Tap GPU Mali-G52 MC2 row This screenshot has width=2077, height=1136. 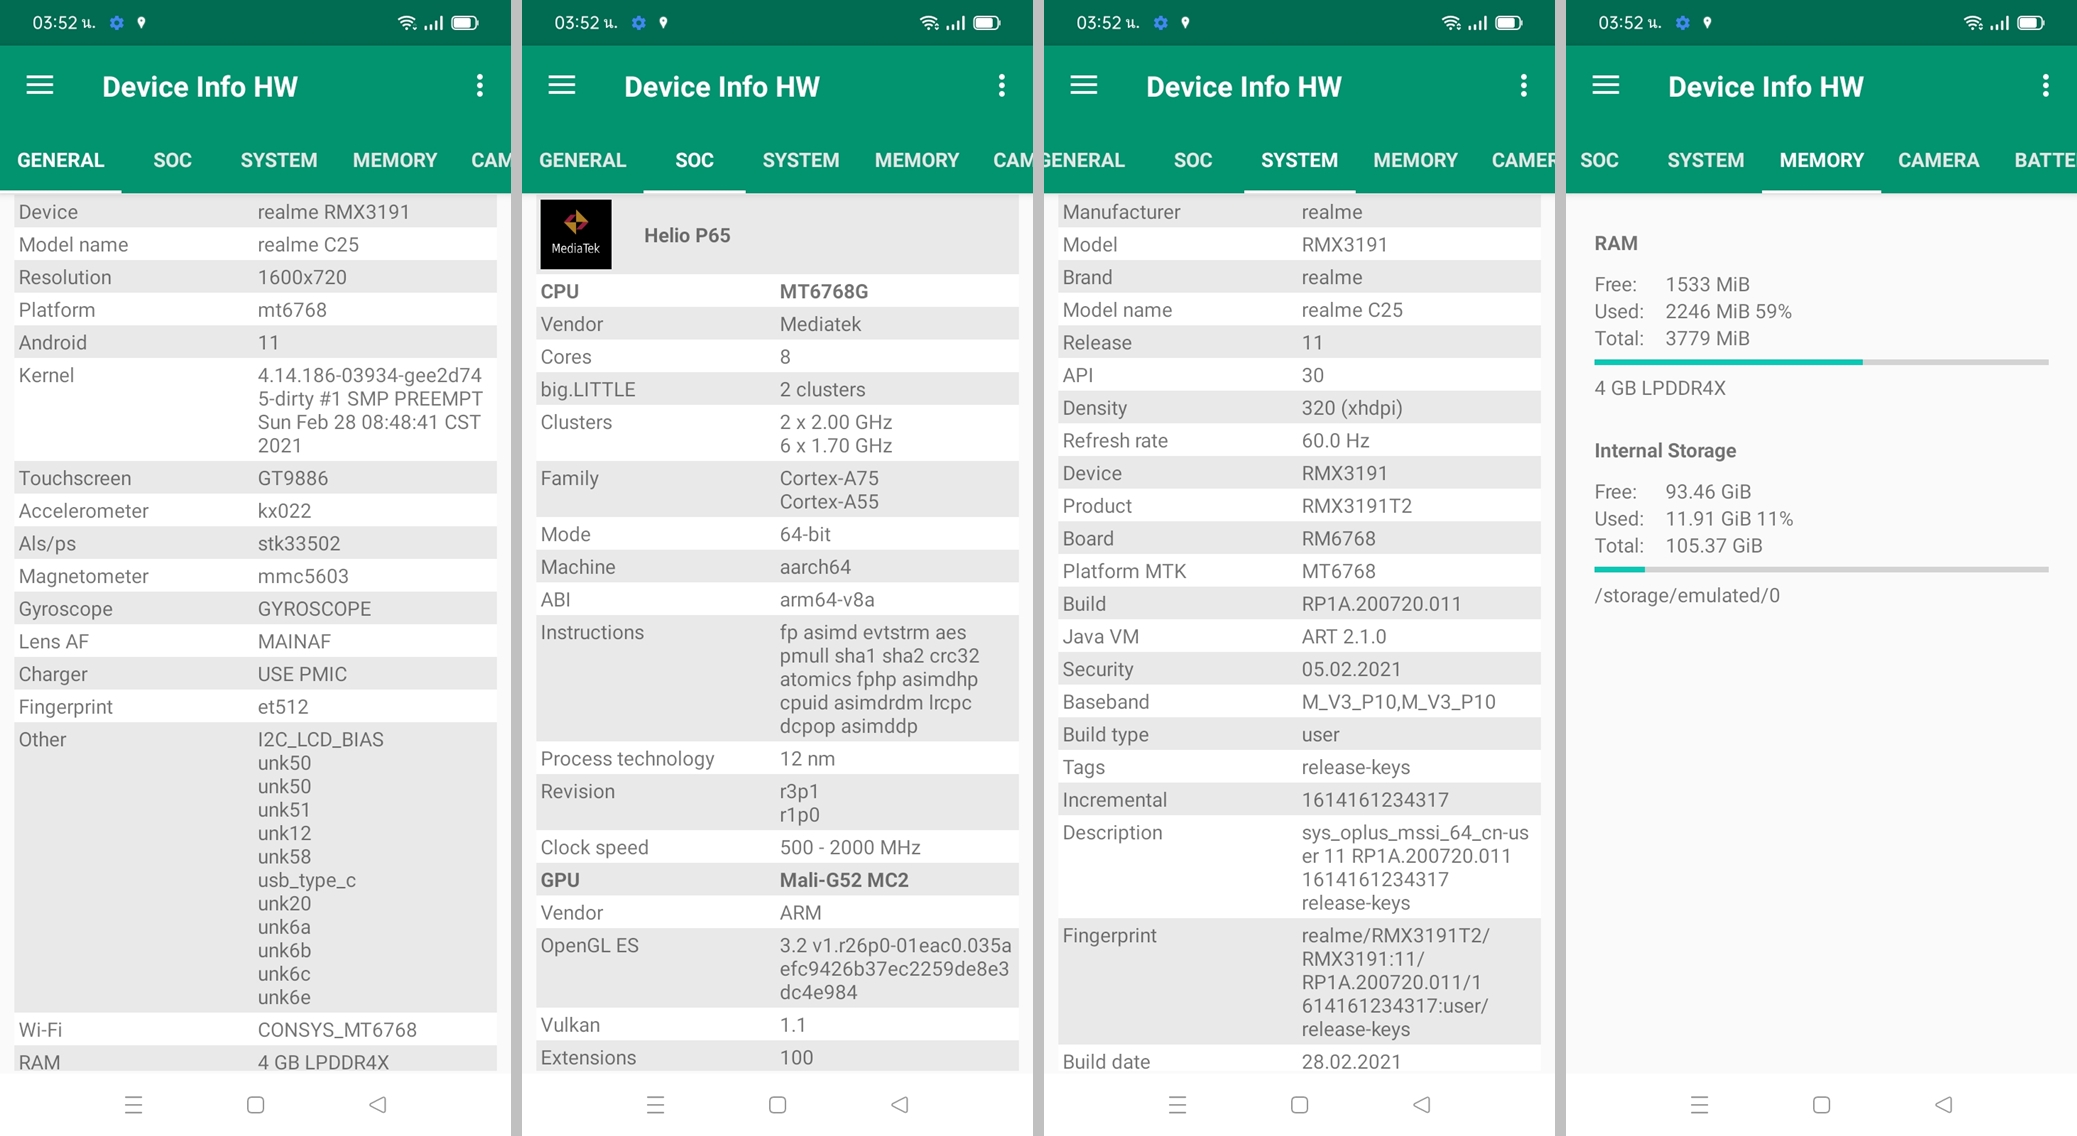pos(778,880)
